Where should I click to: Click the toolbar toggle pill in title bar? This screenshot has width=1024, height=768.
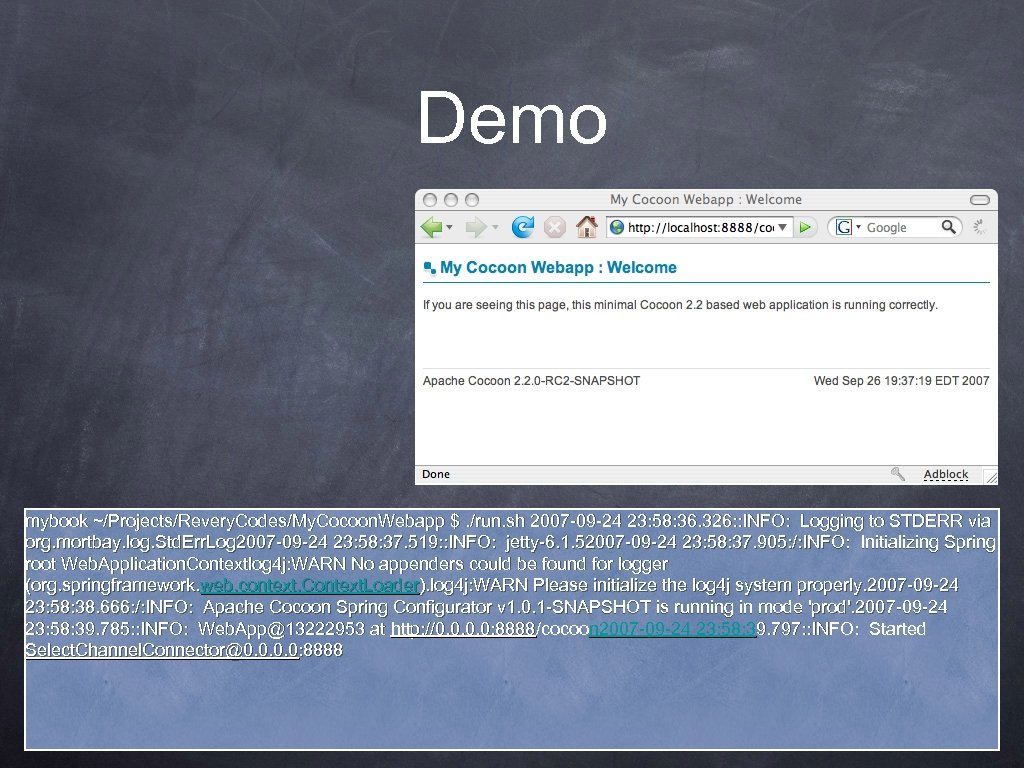click(x=980, y=200)
